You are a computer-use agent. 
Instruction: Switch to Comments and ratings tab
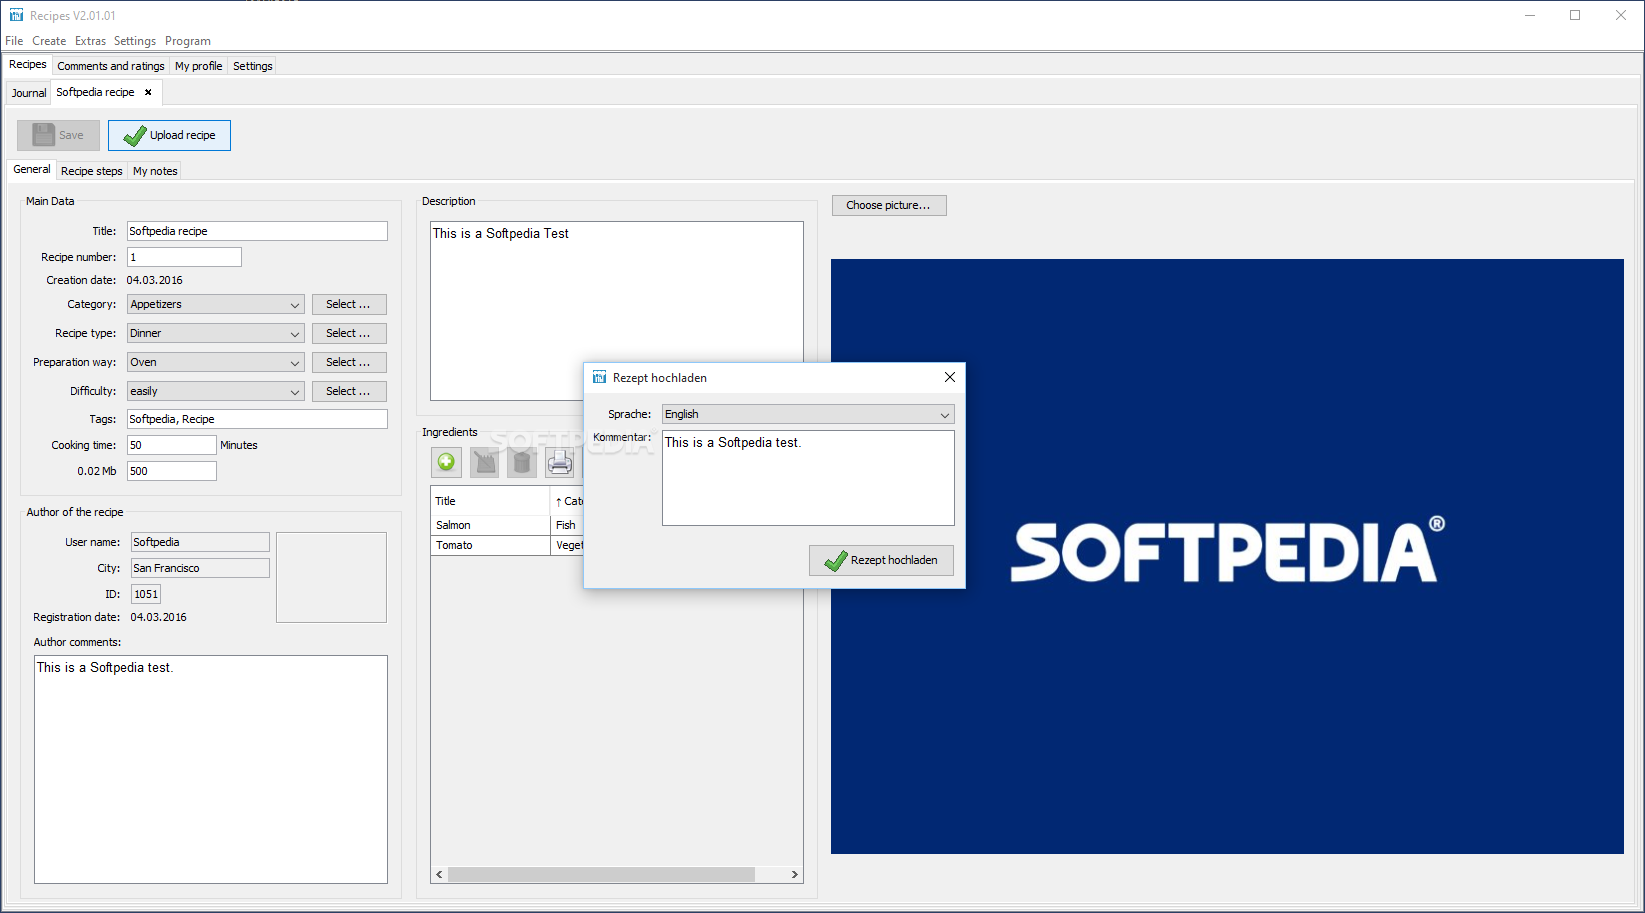coord(111,66)
